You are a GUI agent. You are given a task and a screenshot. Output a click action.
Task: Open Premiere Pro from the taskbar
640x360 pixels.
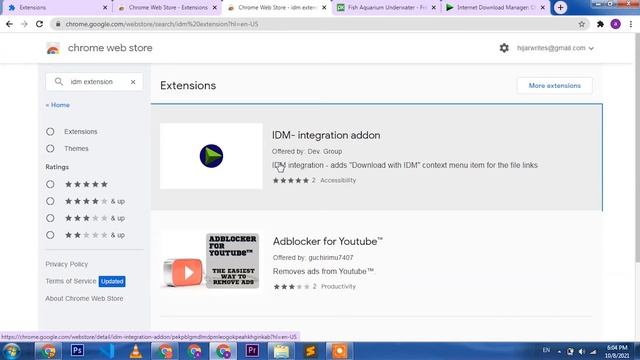(x=252, y=351)
